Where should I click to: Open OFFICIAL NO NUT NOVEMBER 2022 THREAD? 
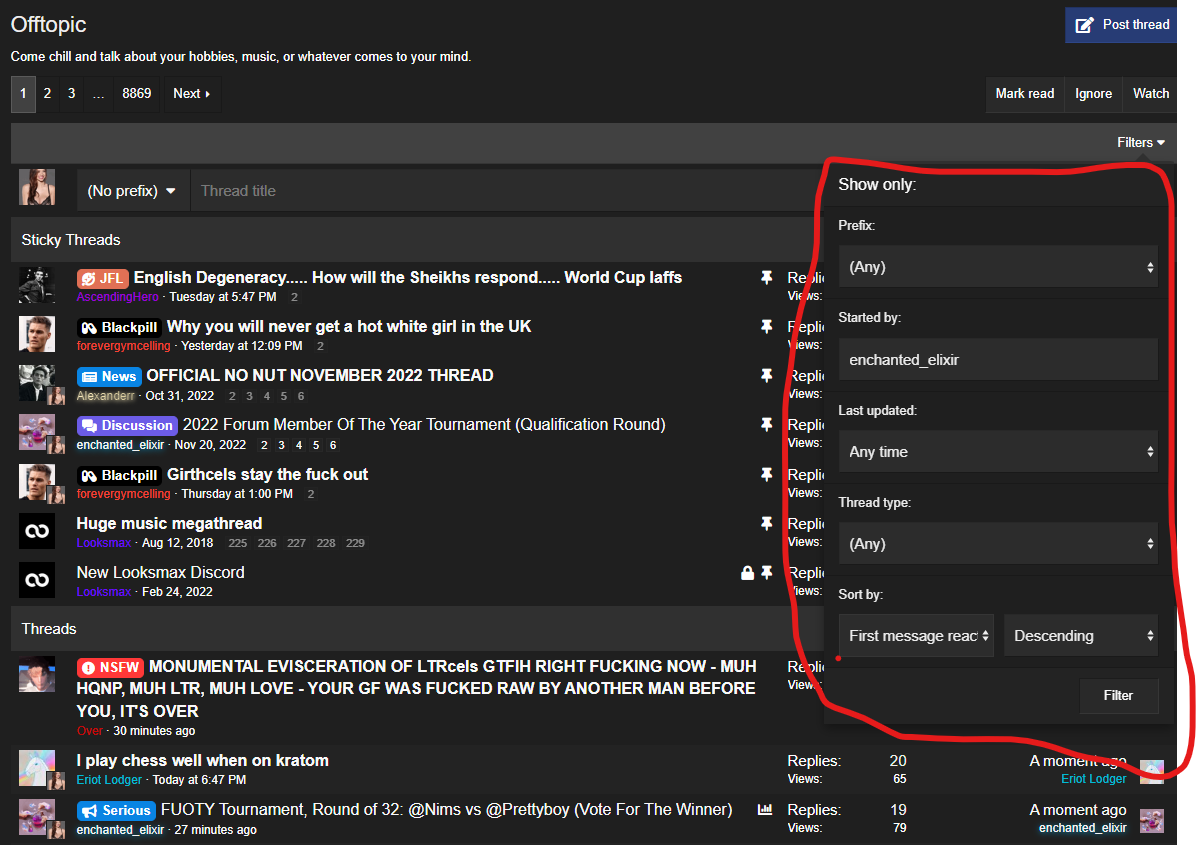pyautogui.click(x=320, y=376)
